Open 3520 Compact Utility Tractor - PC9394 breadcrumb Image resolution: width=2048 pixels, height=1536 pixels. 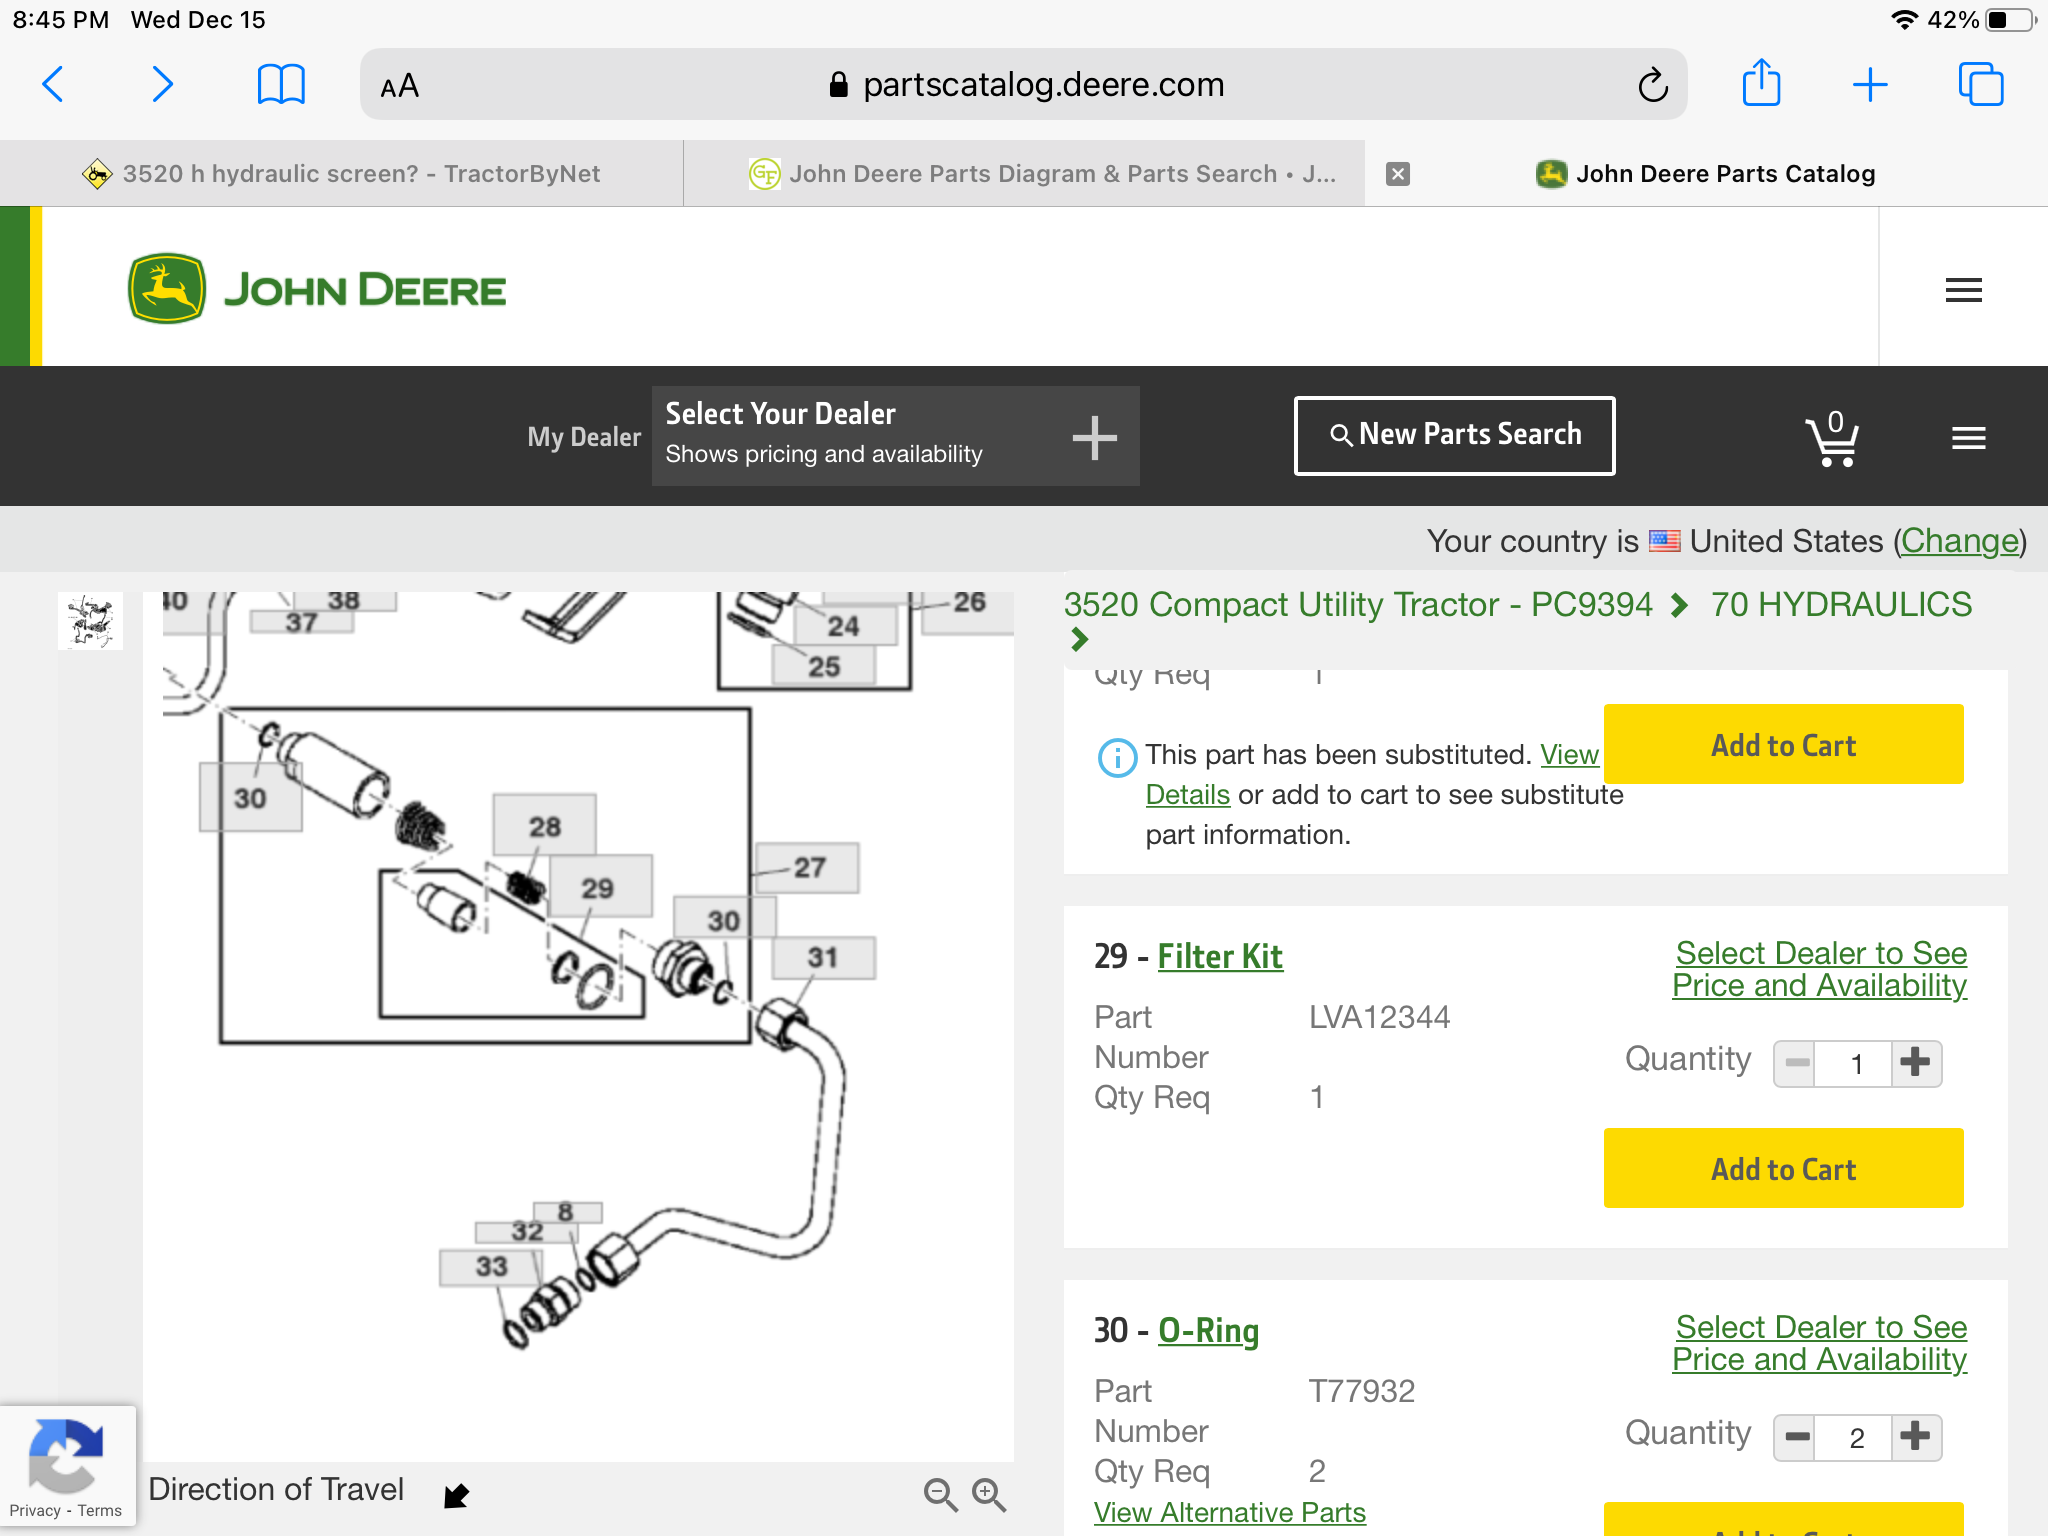tap(1358, 605)
